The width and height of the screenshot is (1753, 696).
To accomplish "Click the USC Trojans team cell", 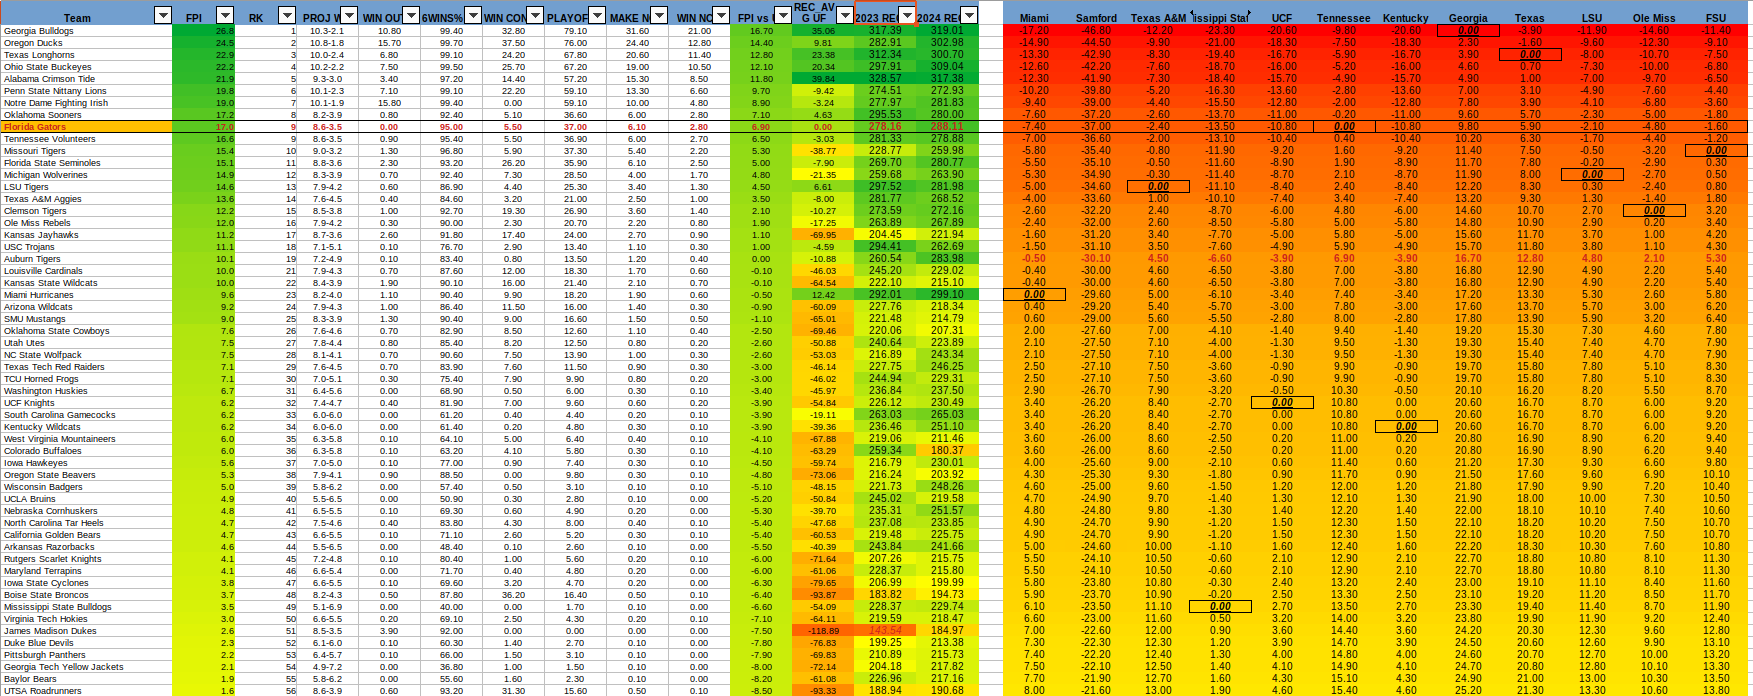I will pos(86,247).
